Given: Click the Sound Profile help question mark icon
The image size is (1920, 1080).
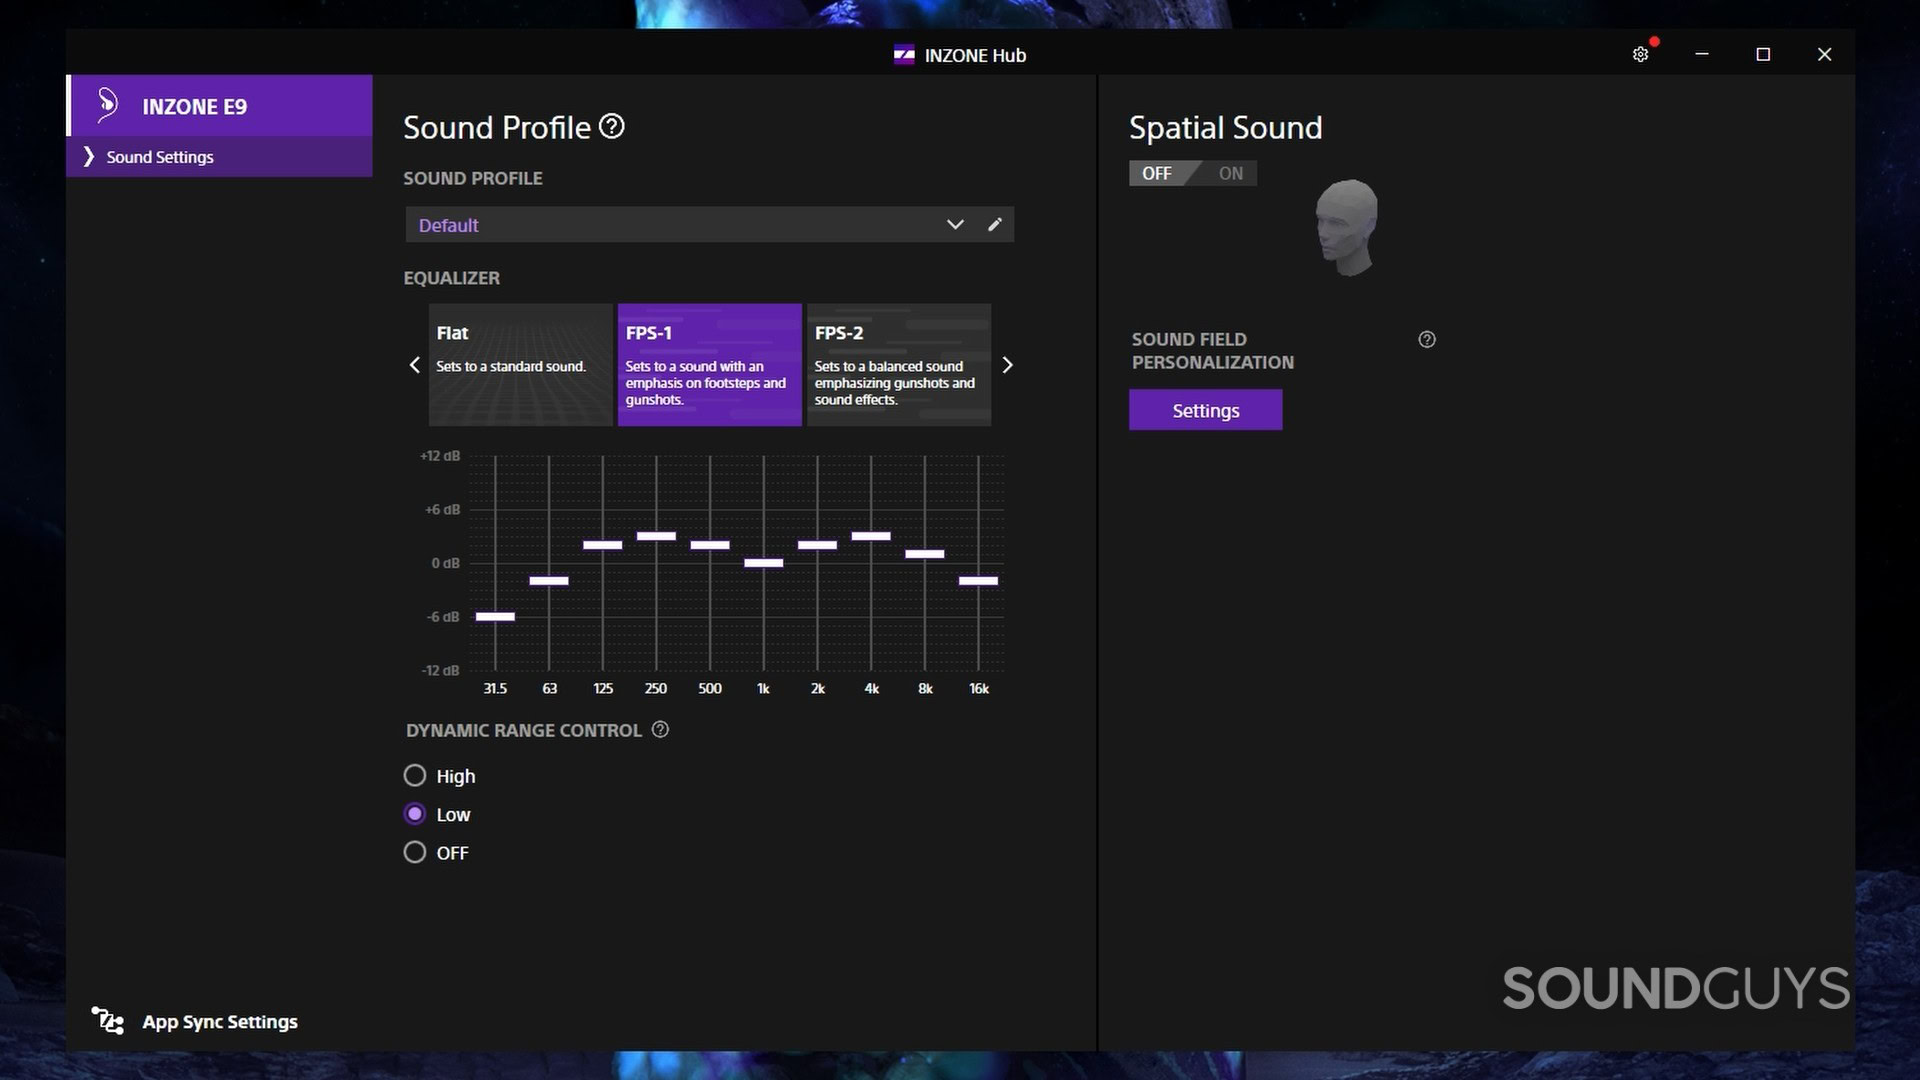Looking at the screenshot, I should click(x=612, y=127).
